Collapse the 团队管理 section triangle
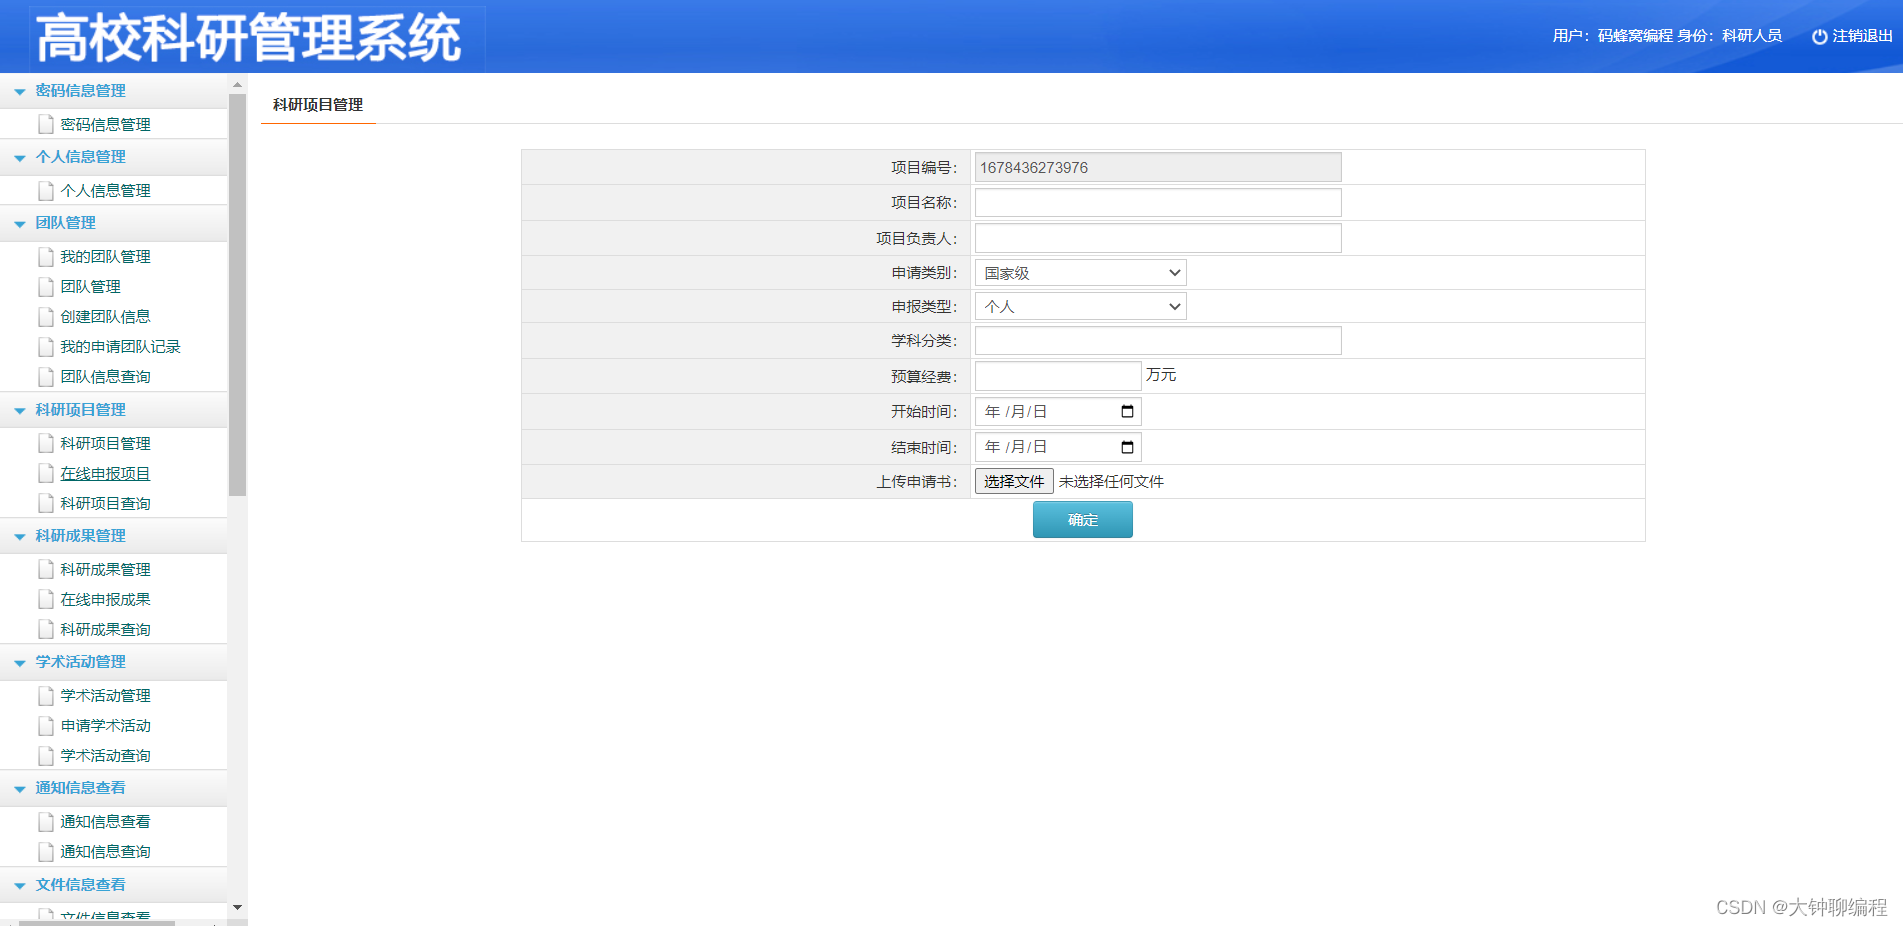The width and height of the screenshot is (1903, 926). [20, 223]
